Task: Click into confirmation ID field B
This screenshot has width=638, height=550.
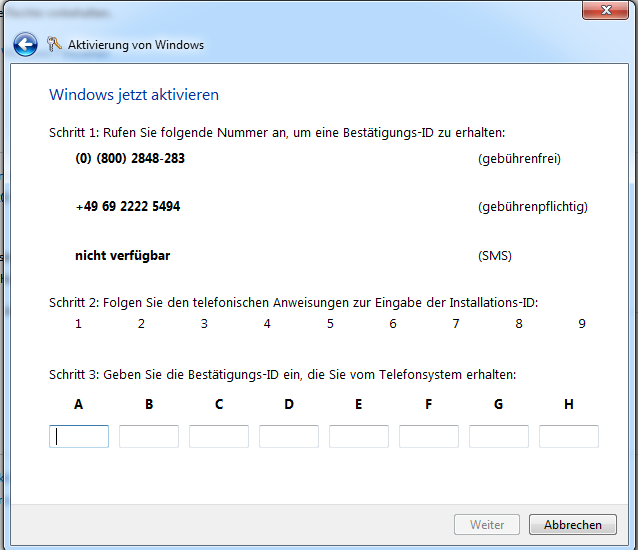Action: pos(149,437)
